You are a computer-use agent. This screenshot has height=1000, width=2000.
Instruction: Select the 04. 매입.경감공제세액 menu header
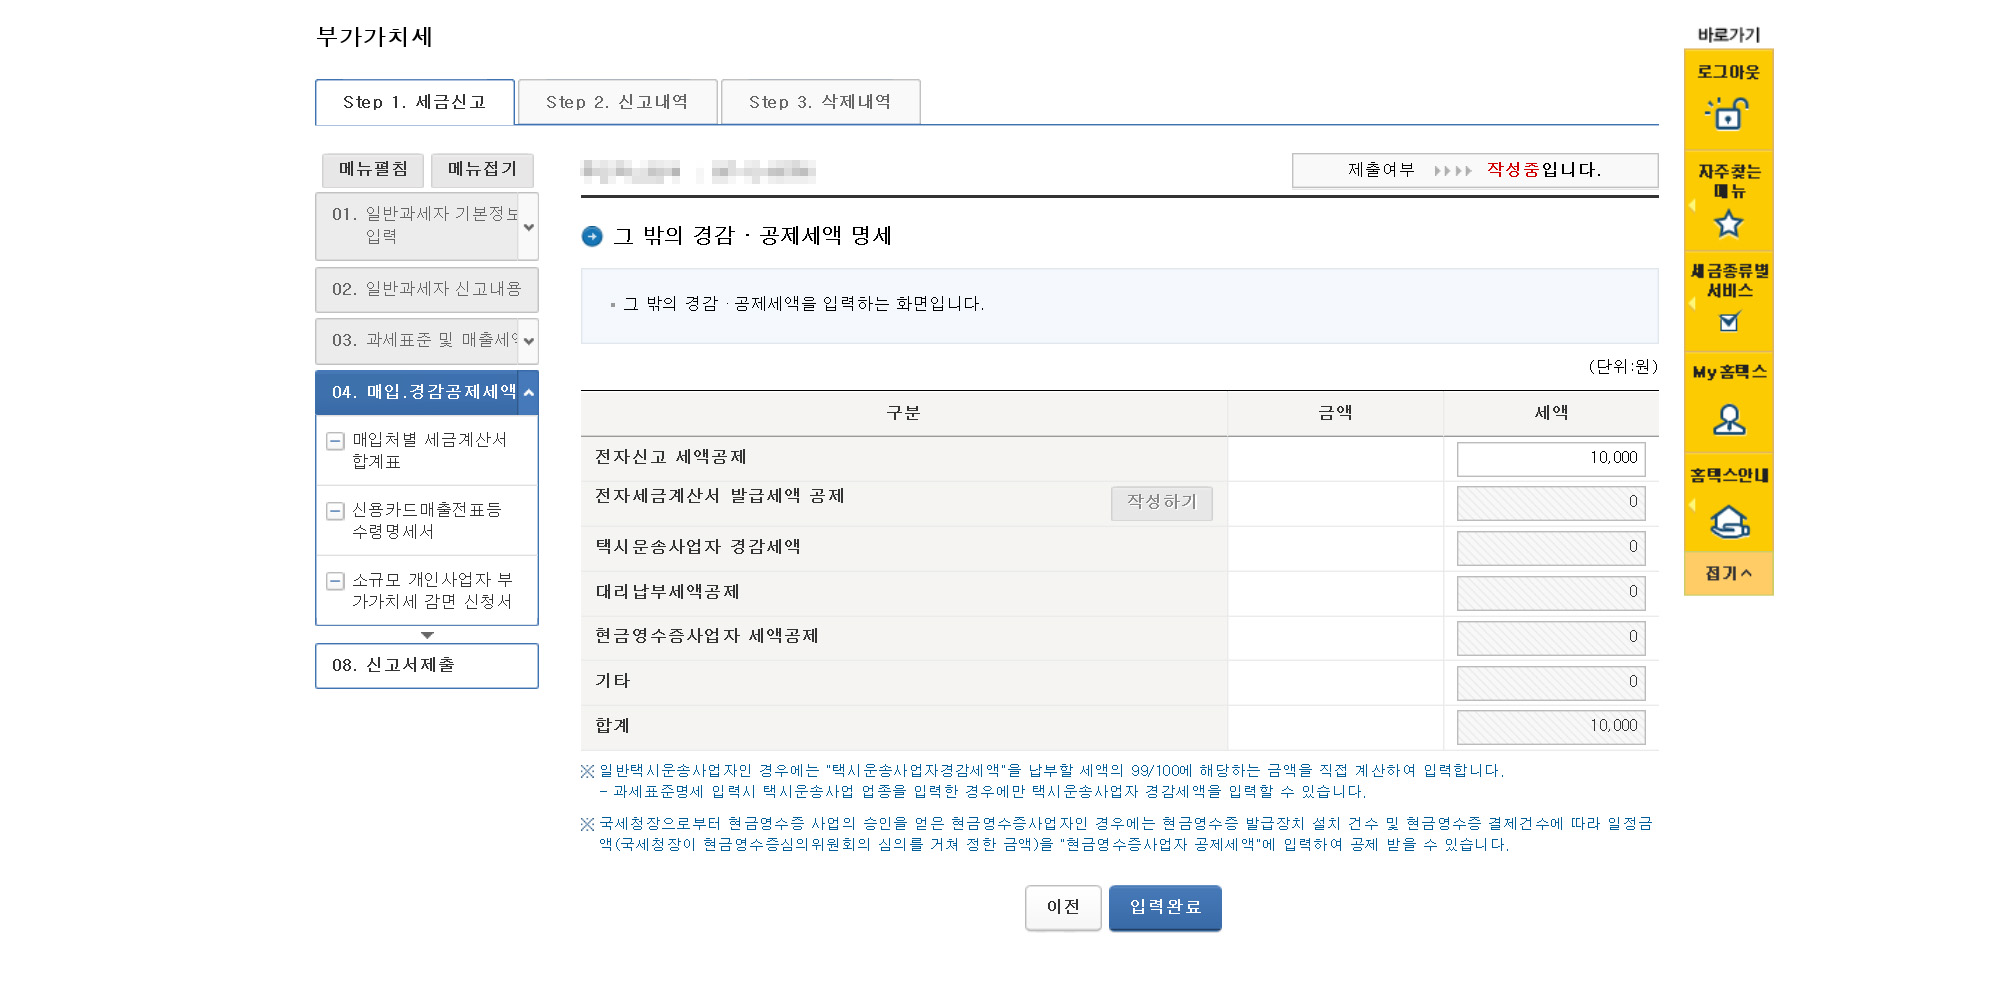[418, 393]
